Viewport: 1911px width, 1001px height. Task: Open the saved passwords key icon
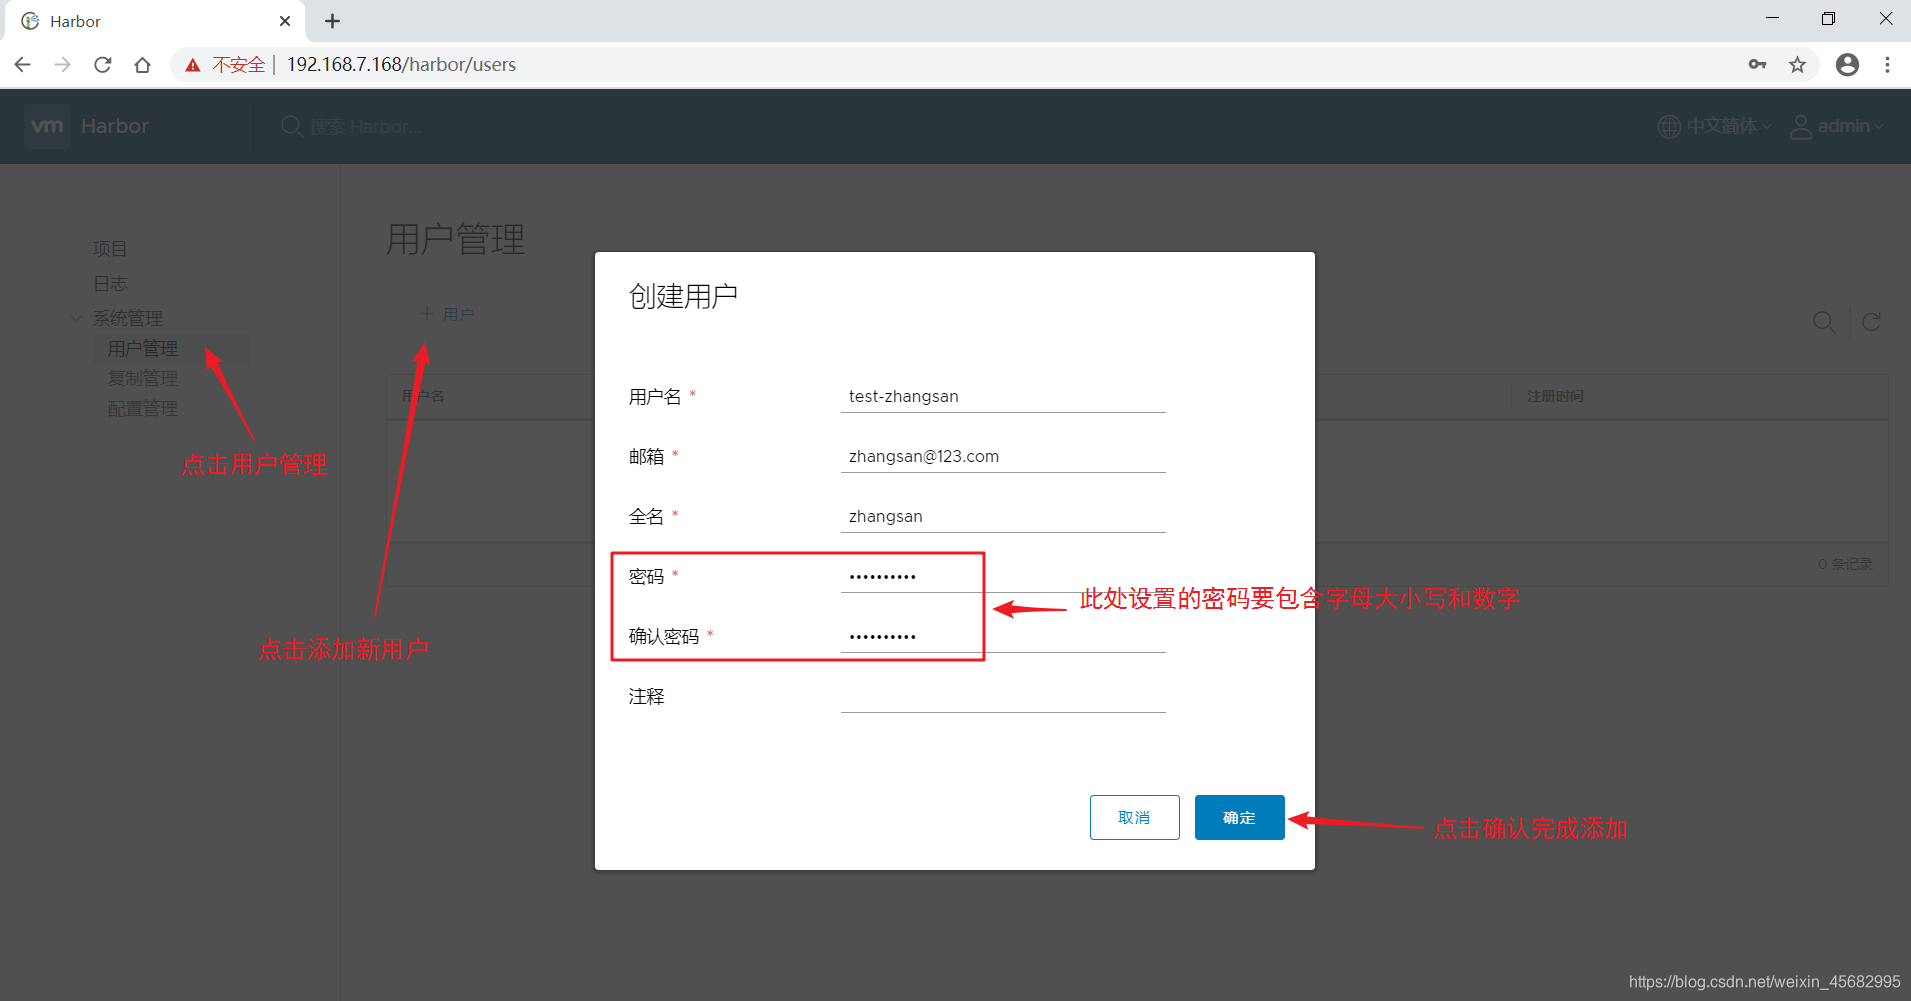coord(1757,65)
